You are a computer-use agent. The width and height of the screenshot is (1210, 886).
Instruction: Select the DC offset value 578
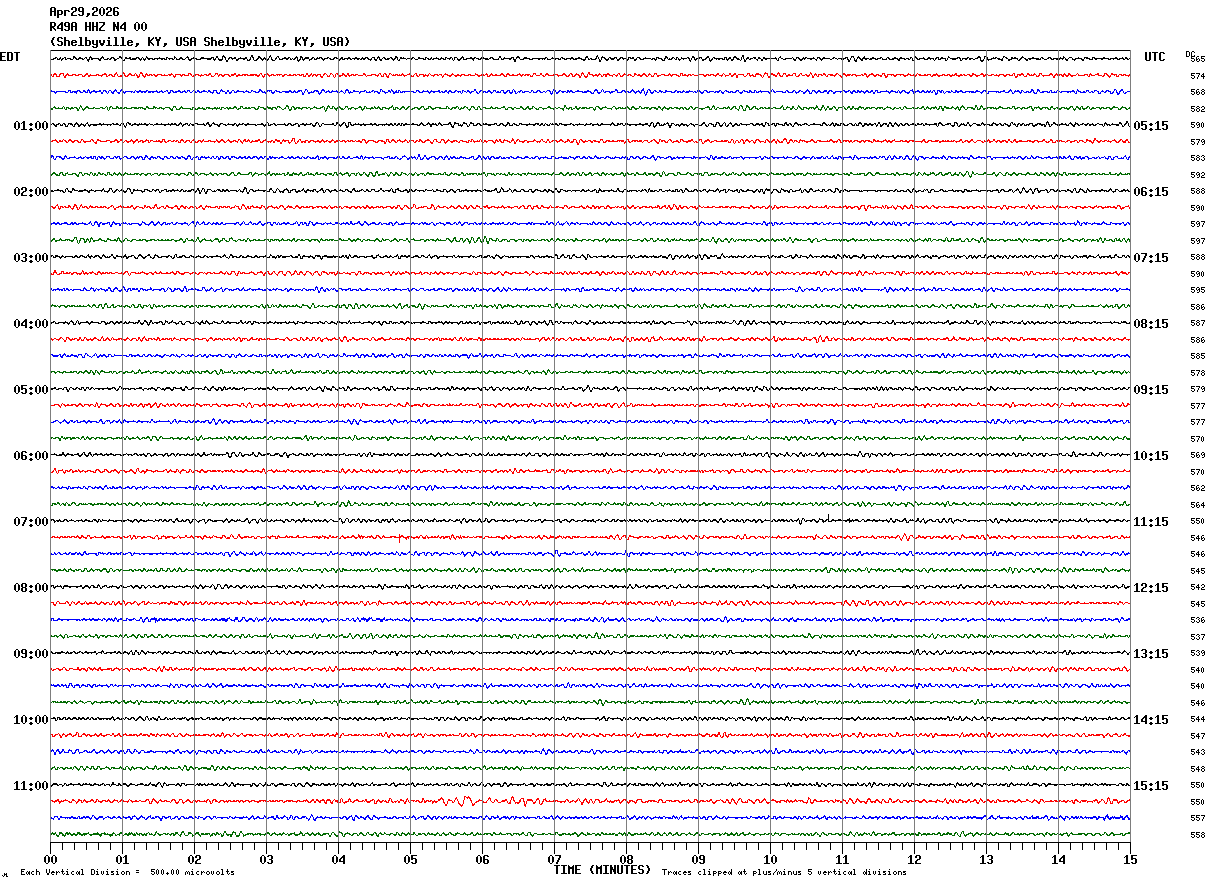pos(1197,373)
